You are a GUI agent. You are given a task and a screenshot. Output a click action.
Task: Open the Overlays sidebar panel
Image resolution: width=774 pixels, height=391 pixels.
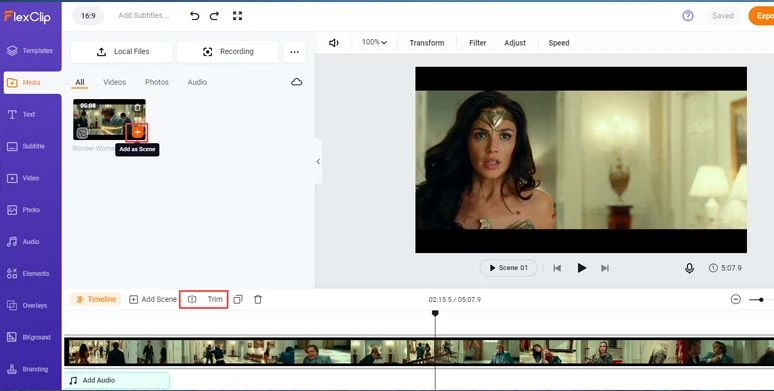[27, 305]
